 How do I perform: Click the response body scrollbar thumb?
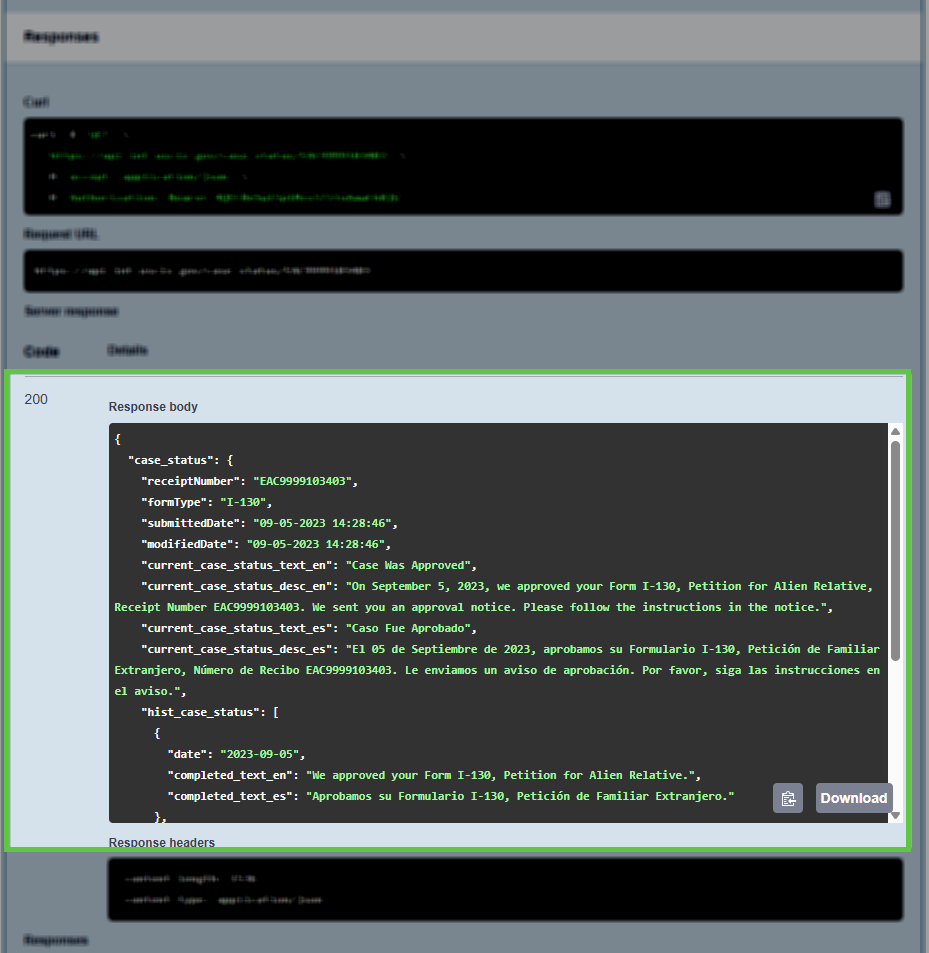(x=895, y=550)
